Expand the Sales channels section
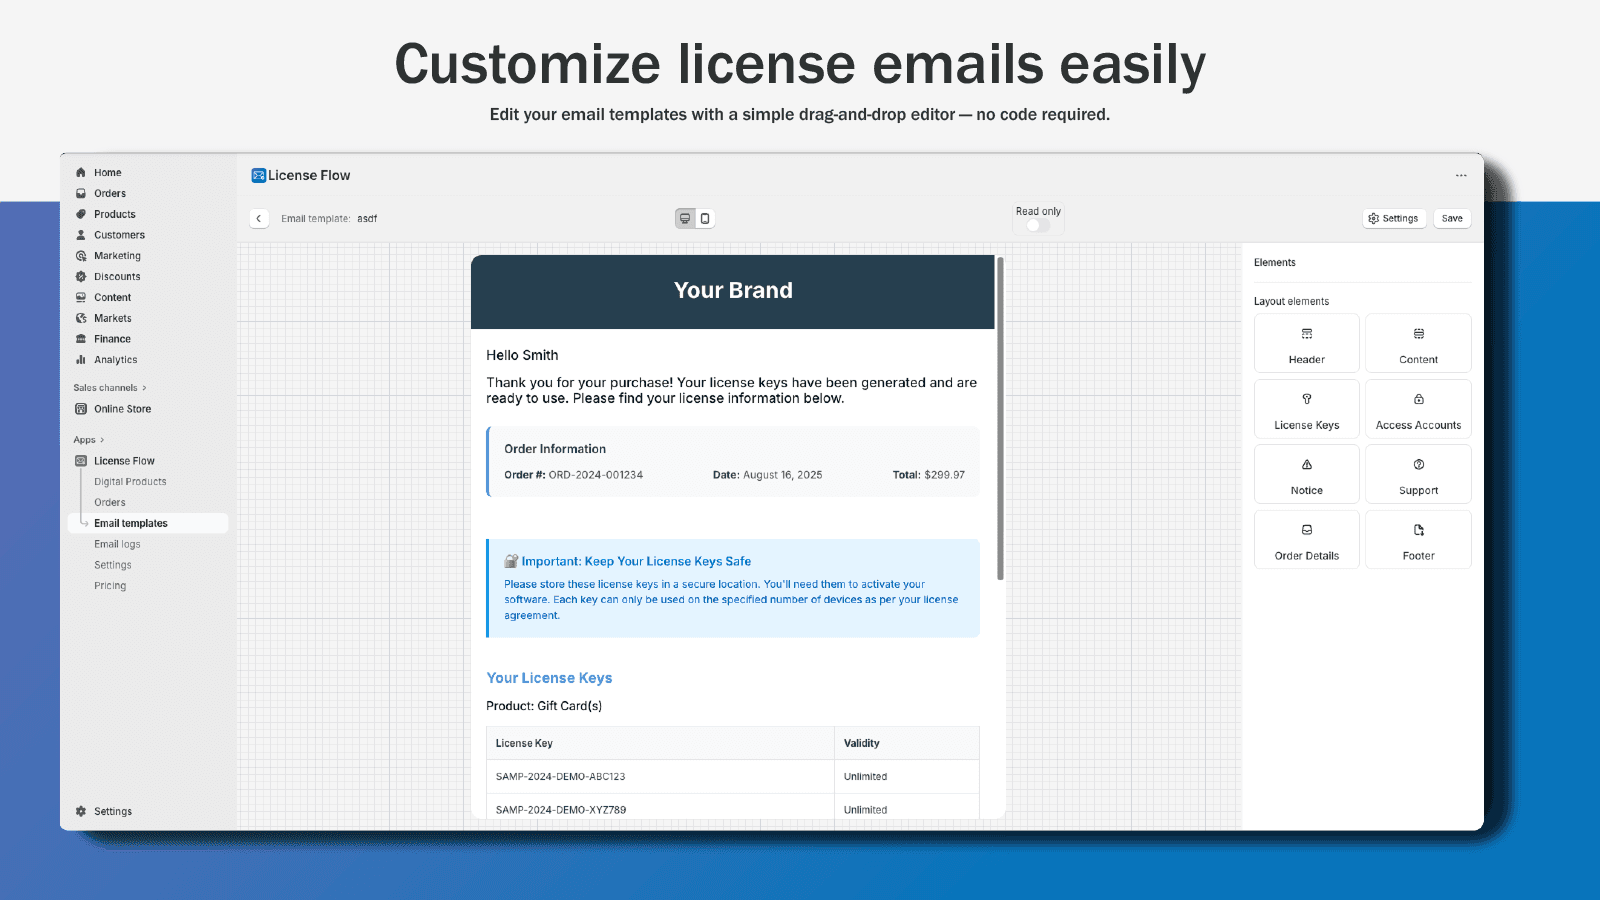The height and width of the screenshot is (900, 1600). 108,387
